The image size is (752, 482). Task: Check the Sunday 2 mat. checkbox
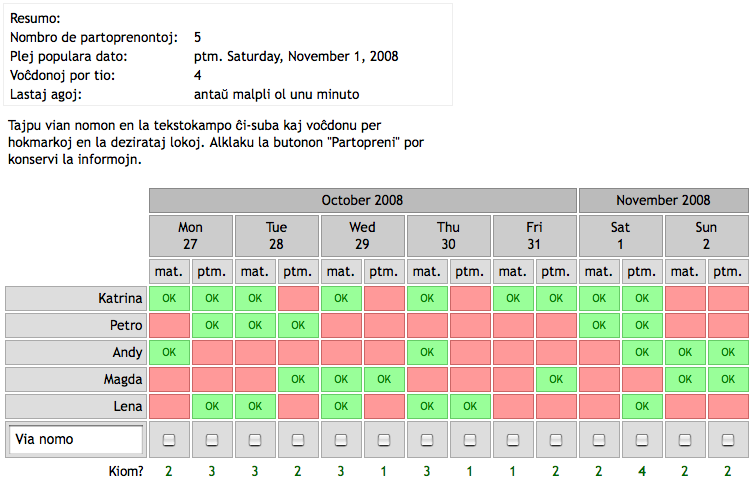tap(685, 440)
